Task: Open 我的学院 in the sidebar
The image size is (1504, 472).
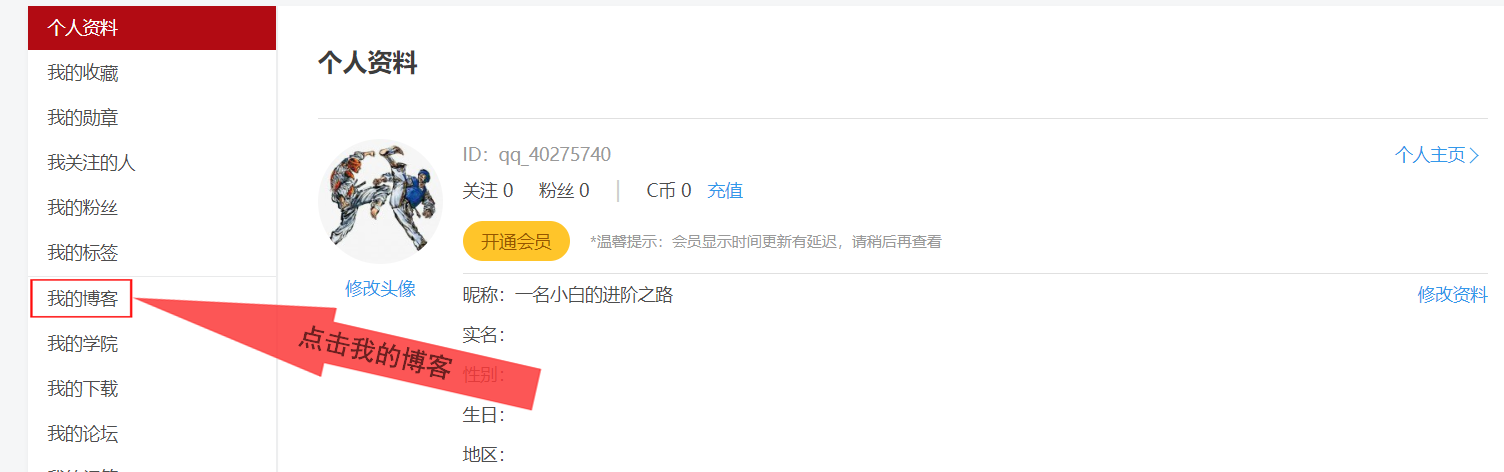Action: click(152, 344)
